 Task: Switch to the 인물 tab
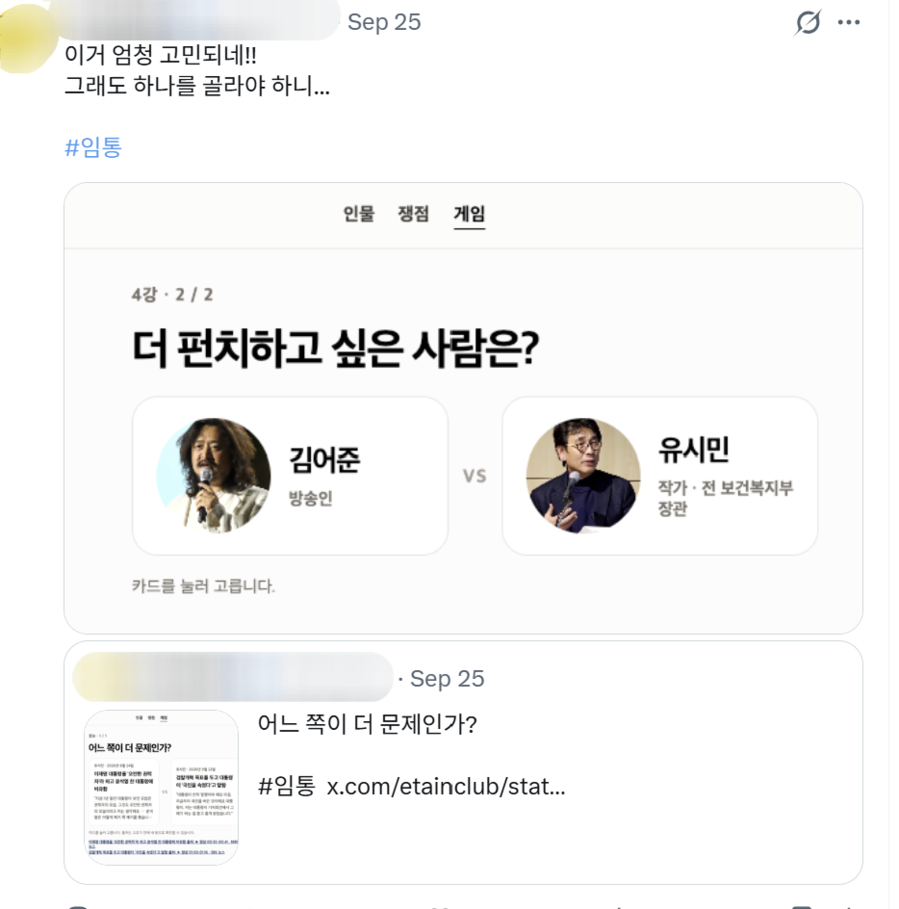tap(359, 214)
